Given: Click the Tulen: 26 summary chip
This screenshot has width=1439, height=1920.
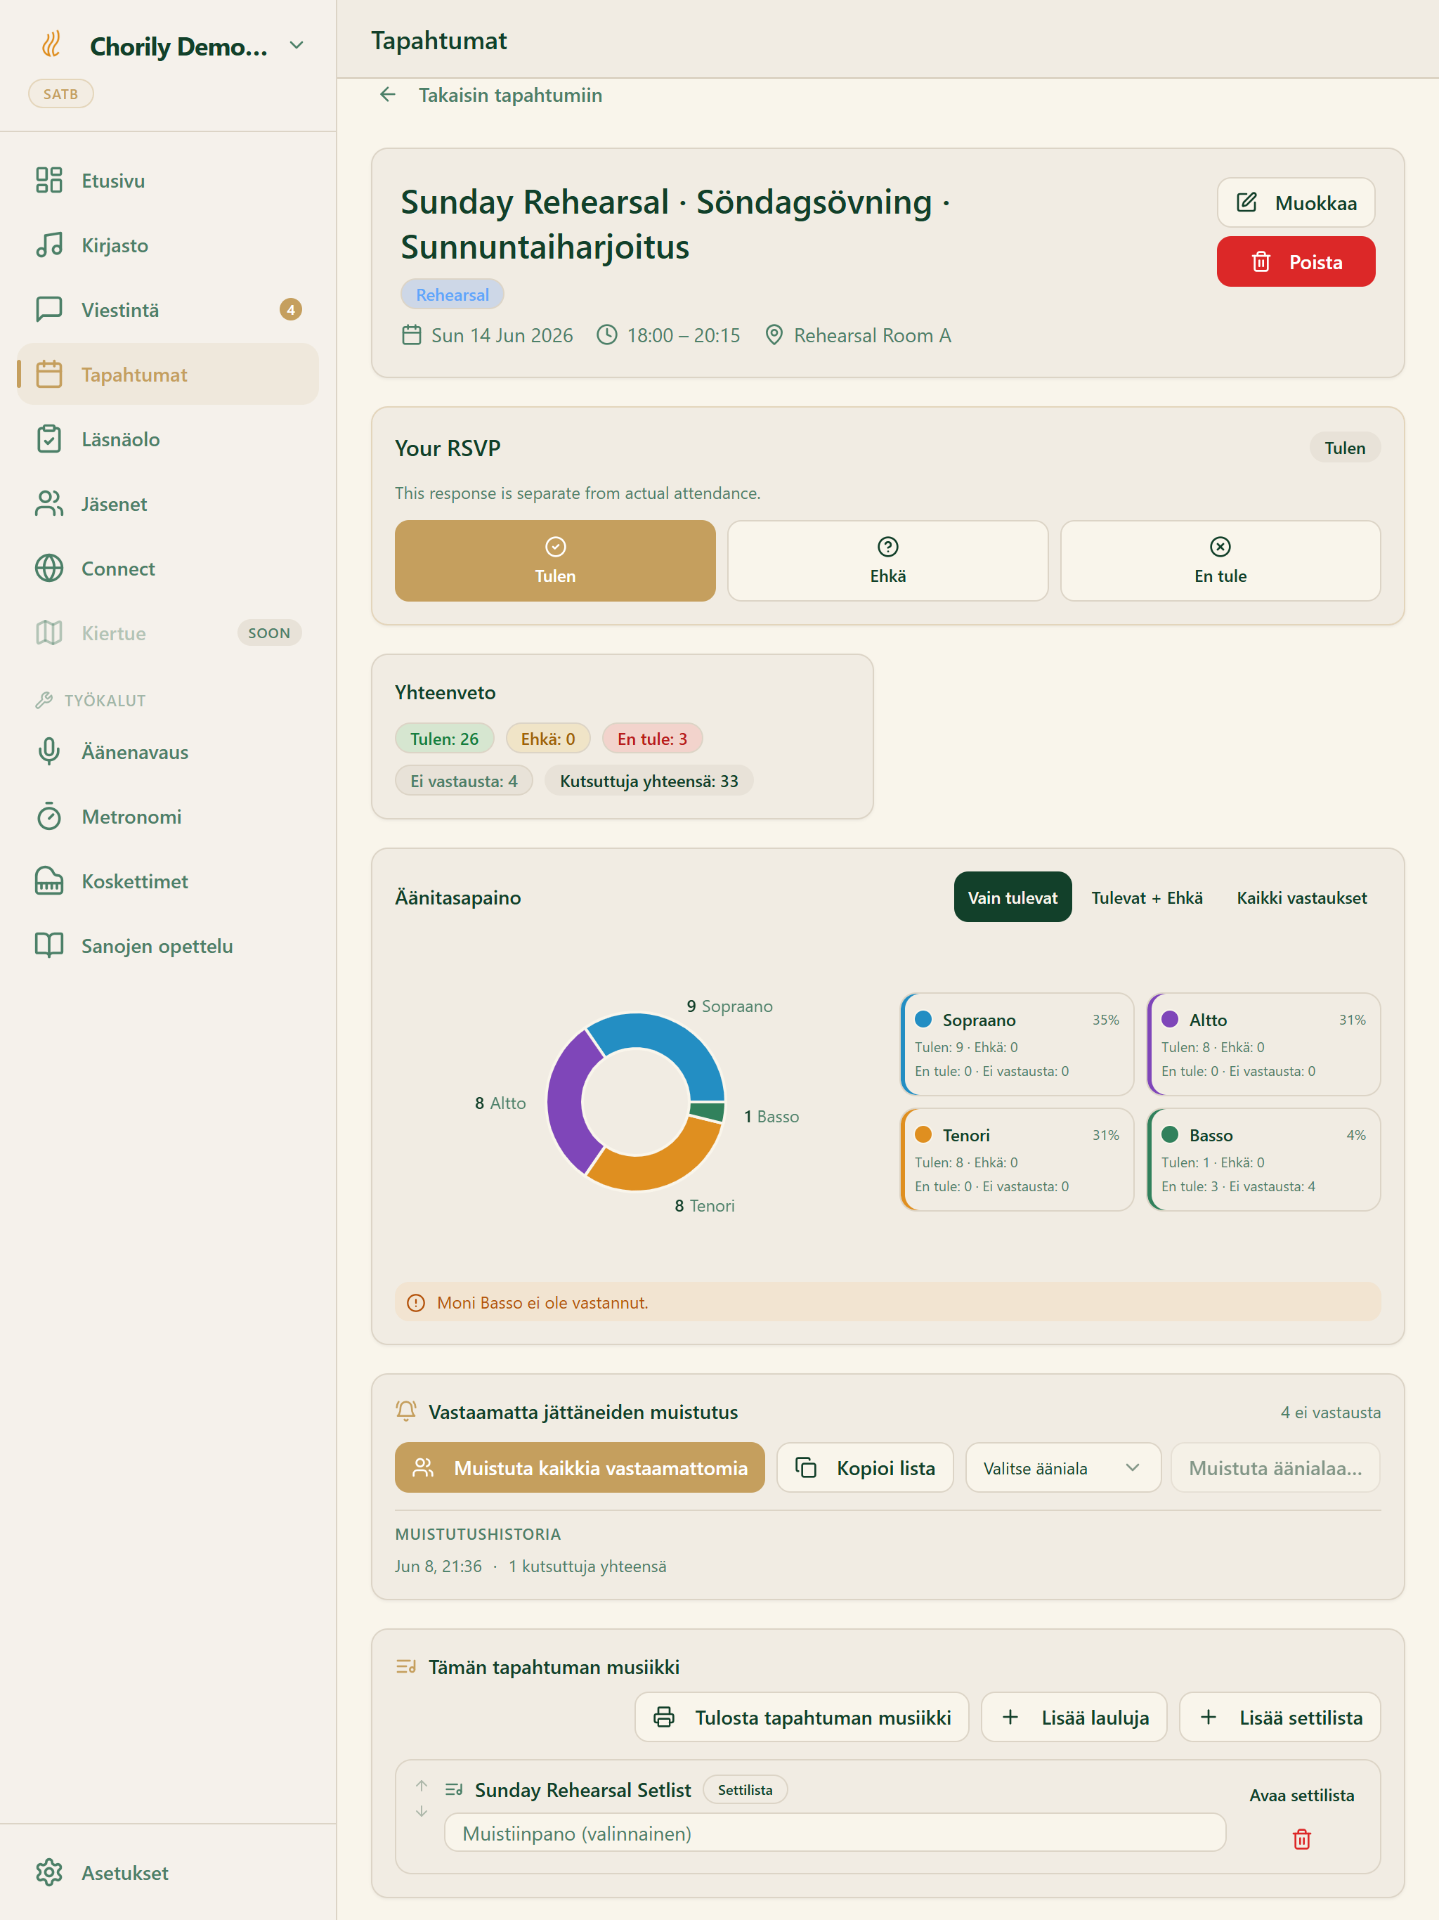Looking at the screenshot, I should pos(444,738).
